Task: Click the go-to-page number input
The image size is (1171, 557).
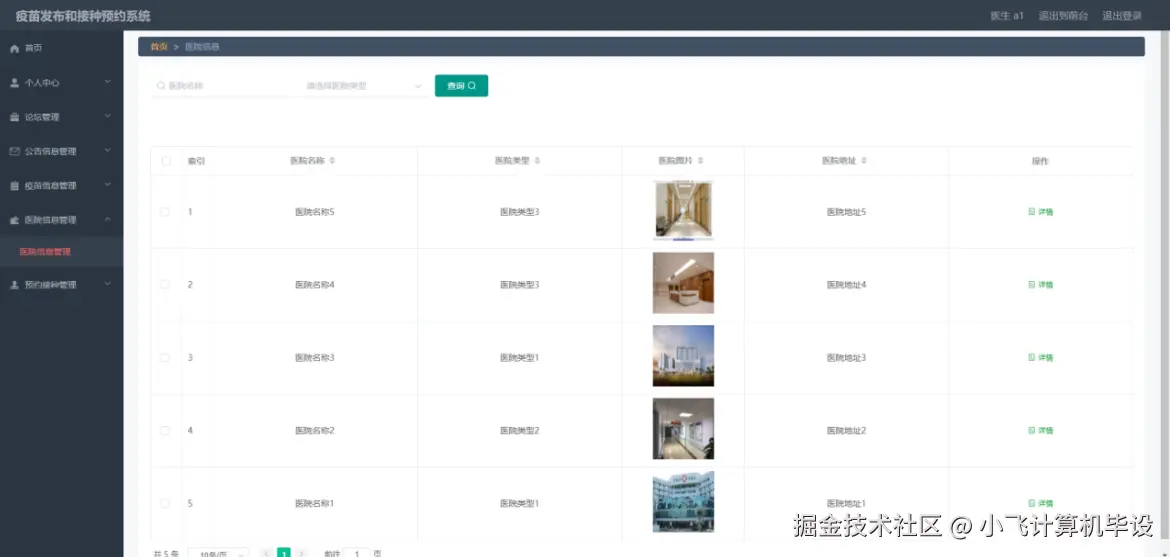Action: tap(357, 554)
